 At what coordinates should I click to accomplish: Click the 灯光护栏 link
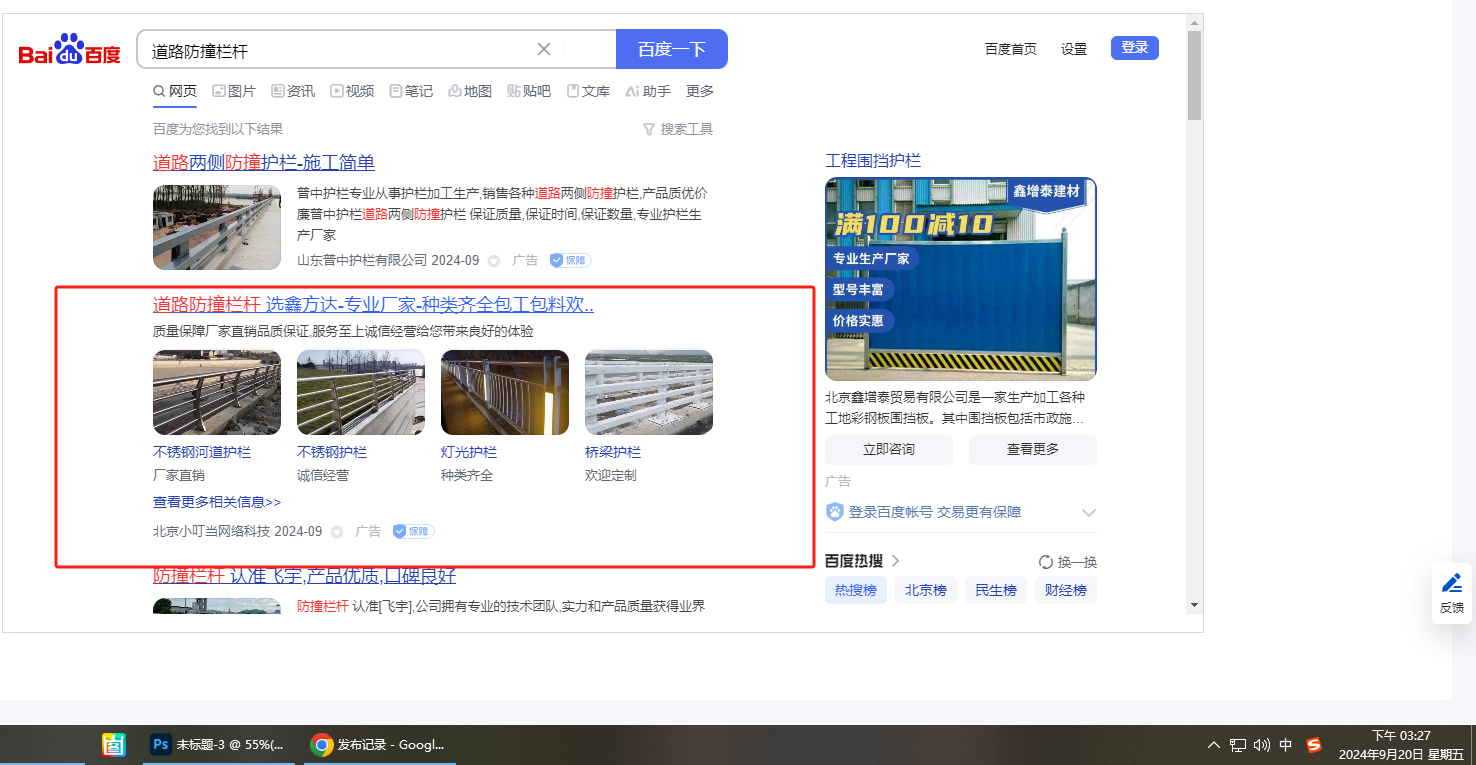tap(469, 452)
